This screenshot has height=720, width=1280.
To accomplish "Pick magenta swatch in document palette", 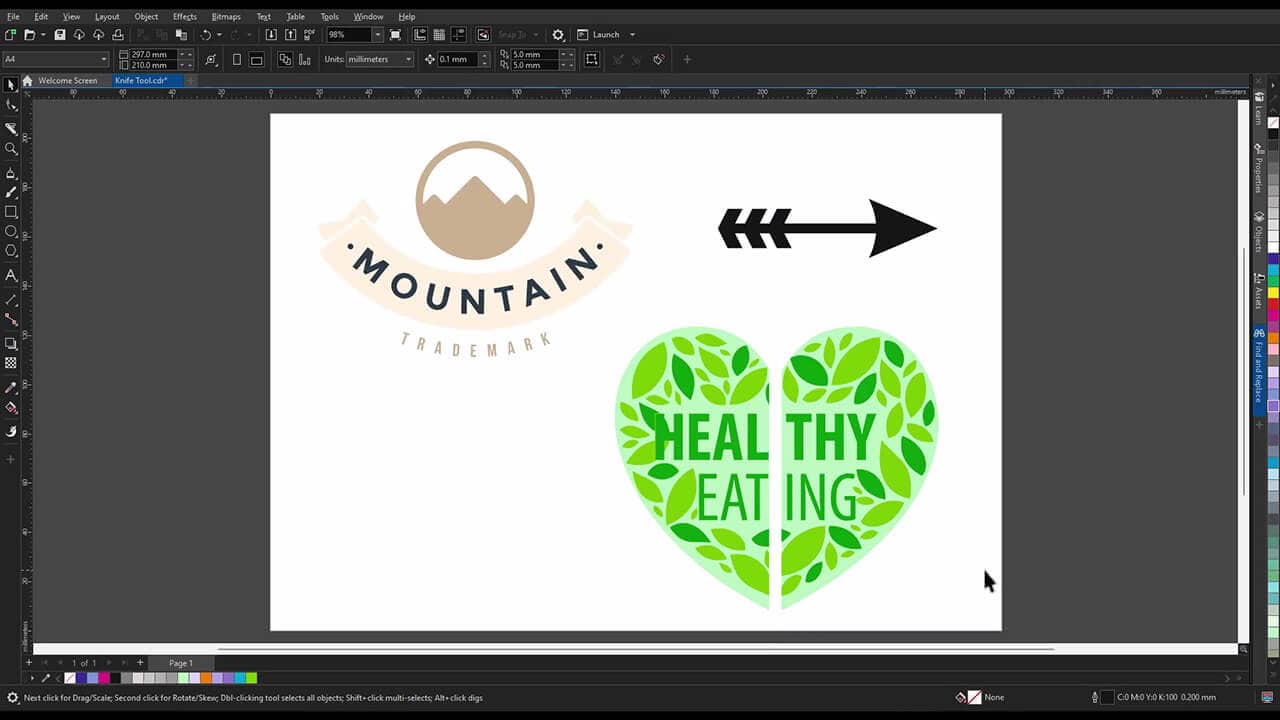I will [x=104, y=678].
